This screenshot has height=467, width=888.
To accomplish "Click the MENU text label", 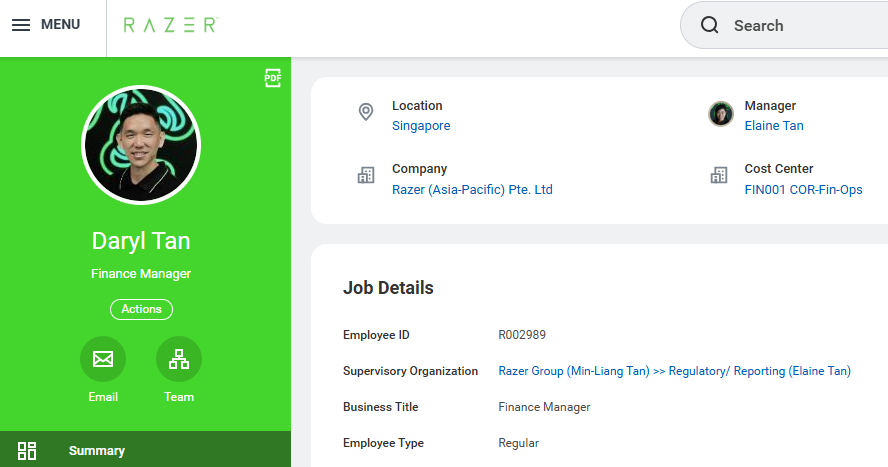I will (61, 24).
